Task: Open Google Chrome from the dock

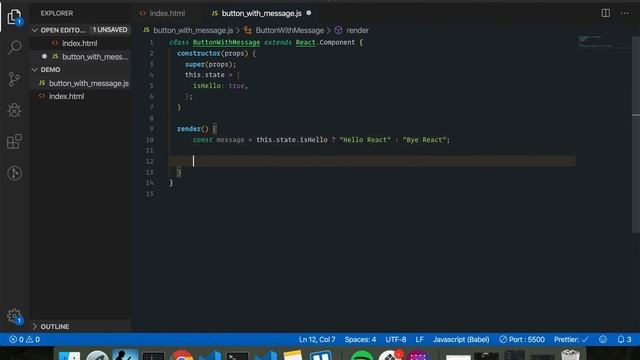Action: (x=181, y=355)
